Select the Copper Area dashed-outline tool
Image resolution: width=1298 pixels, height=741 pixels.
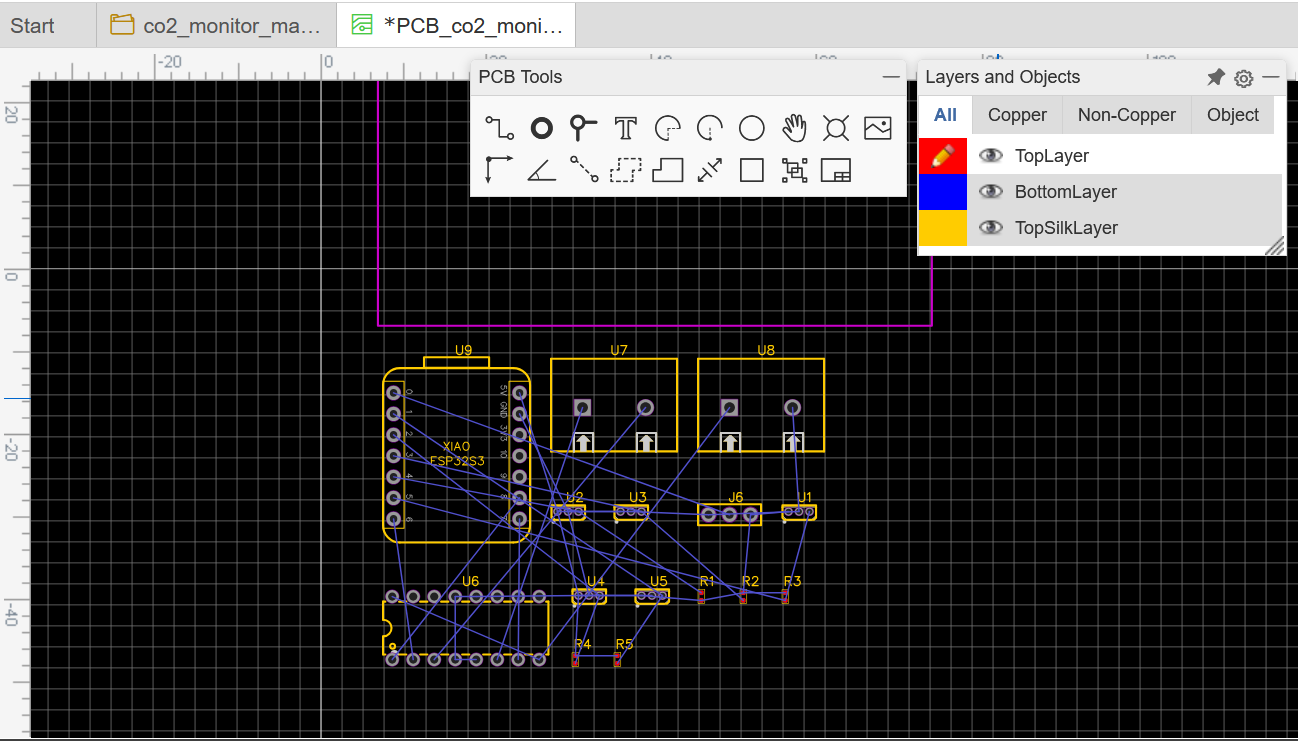pos(625,170)
